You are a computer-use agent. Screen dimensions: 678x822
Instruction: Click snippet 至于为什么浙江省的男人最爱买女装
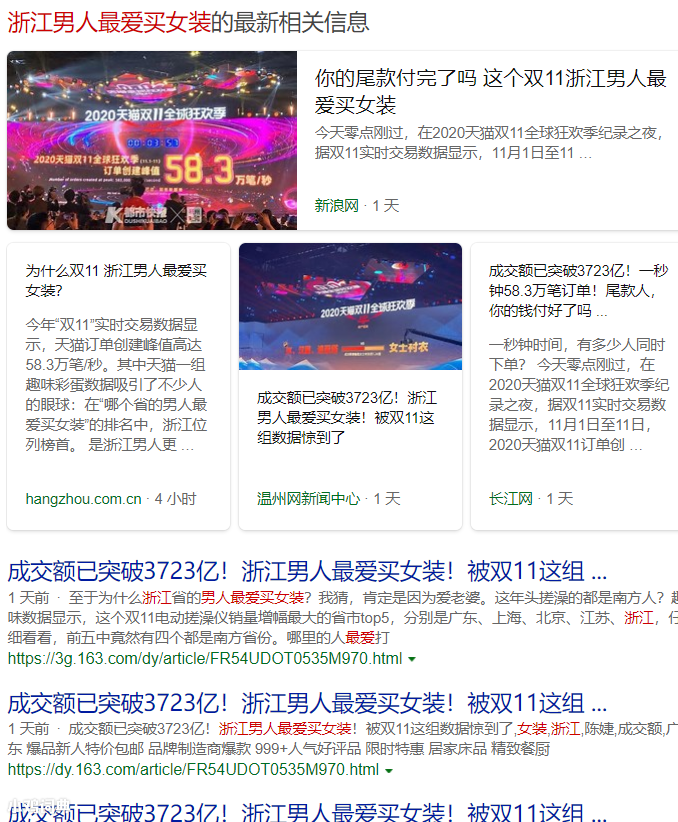coord(342,618)
